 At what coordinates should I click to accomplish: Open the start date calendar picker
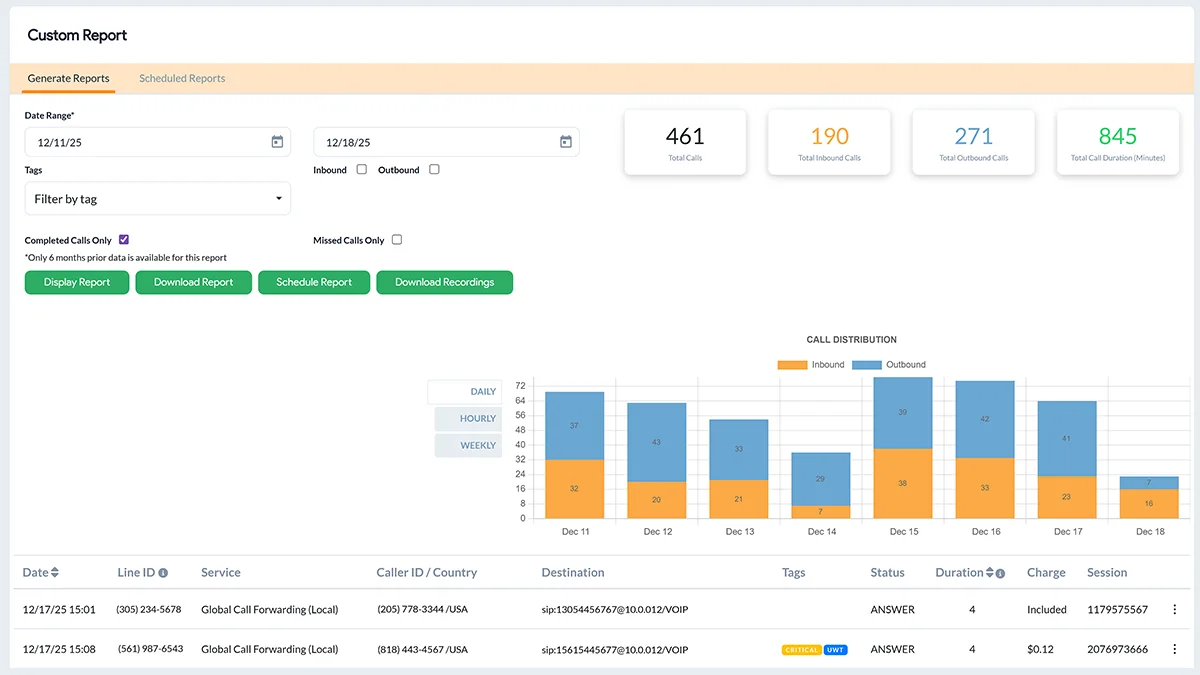pyautogui.click(x=277, y=142)
